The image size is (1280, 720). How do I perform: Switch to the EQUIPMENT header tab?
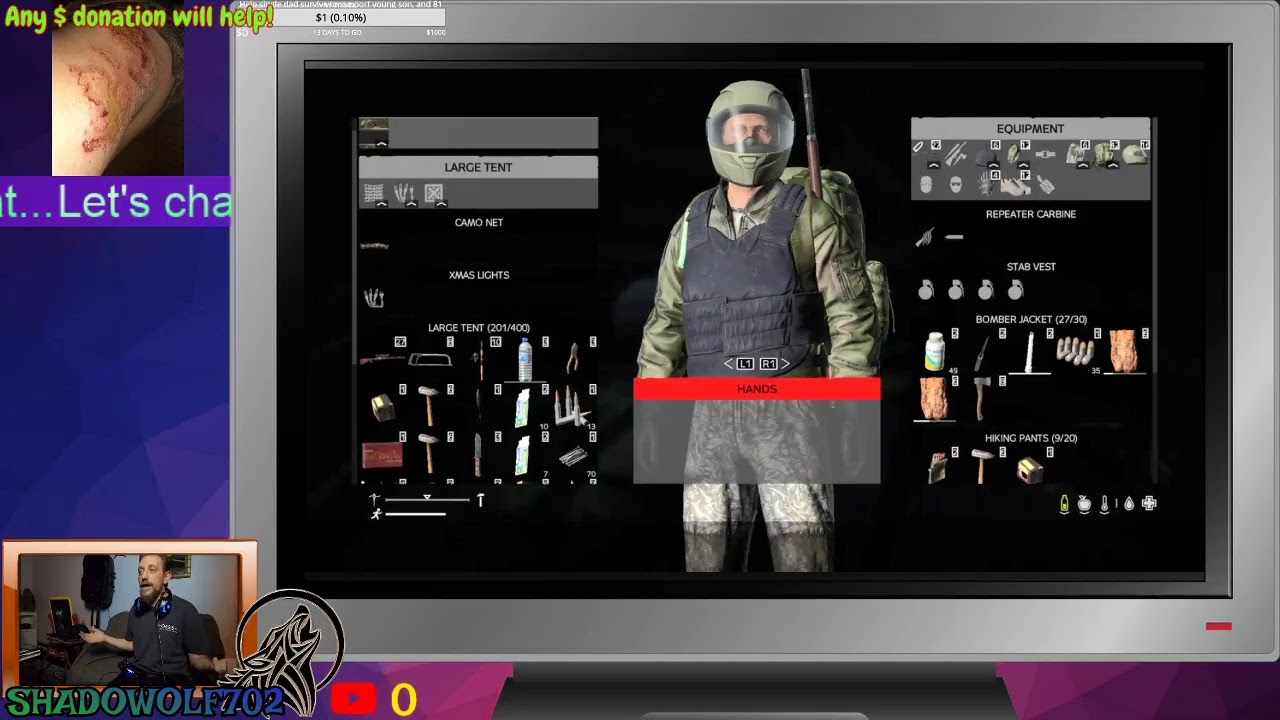1030,128
